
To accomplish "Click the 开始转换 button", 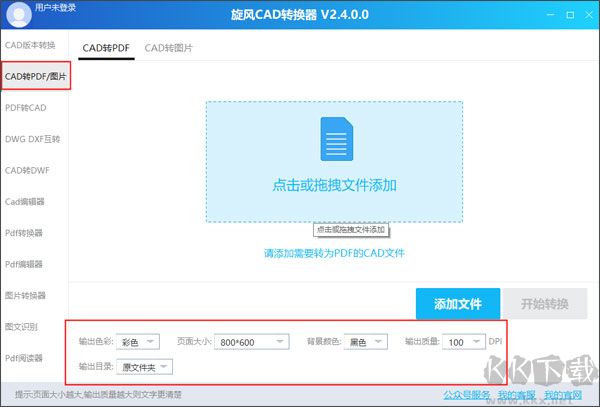I will [545, 304].
